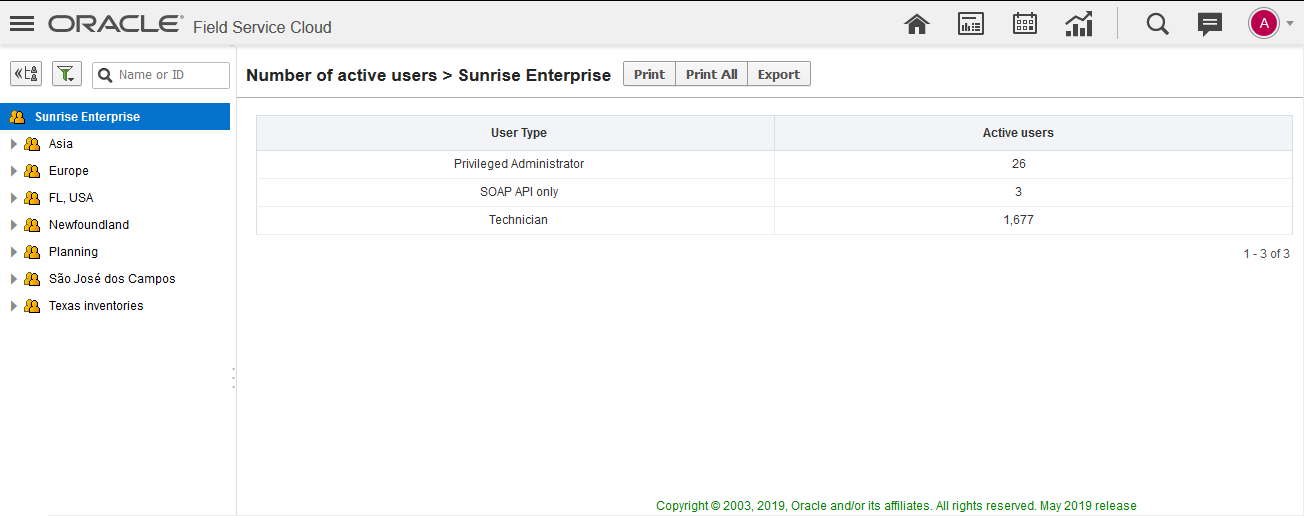Image resolution: width=1304 pixels, height=516 pixels.
Task: Focus the Name or ID search field
Action: tap(161, 75)
